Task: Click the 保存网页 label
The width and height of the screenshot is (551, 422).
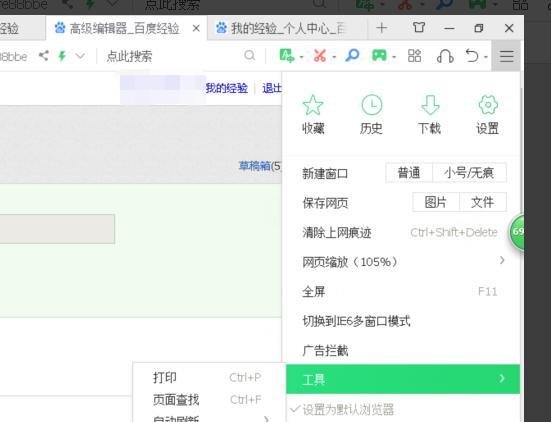Action: [325, 203]
